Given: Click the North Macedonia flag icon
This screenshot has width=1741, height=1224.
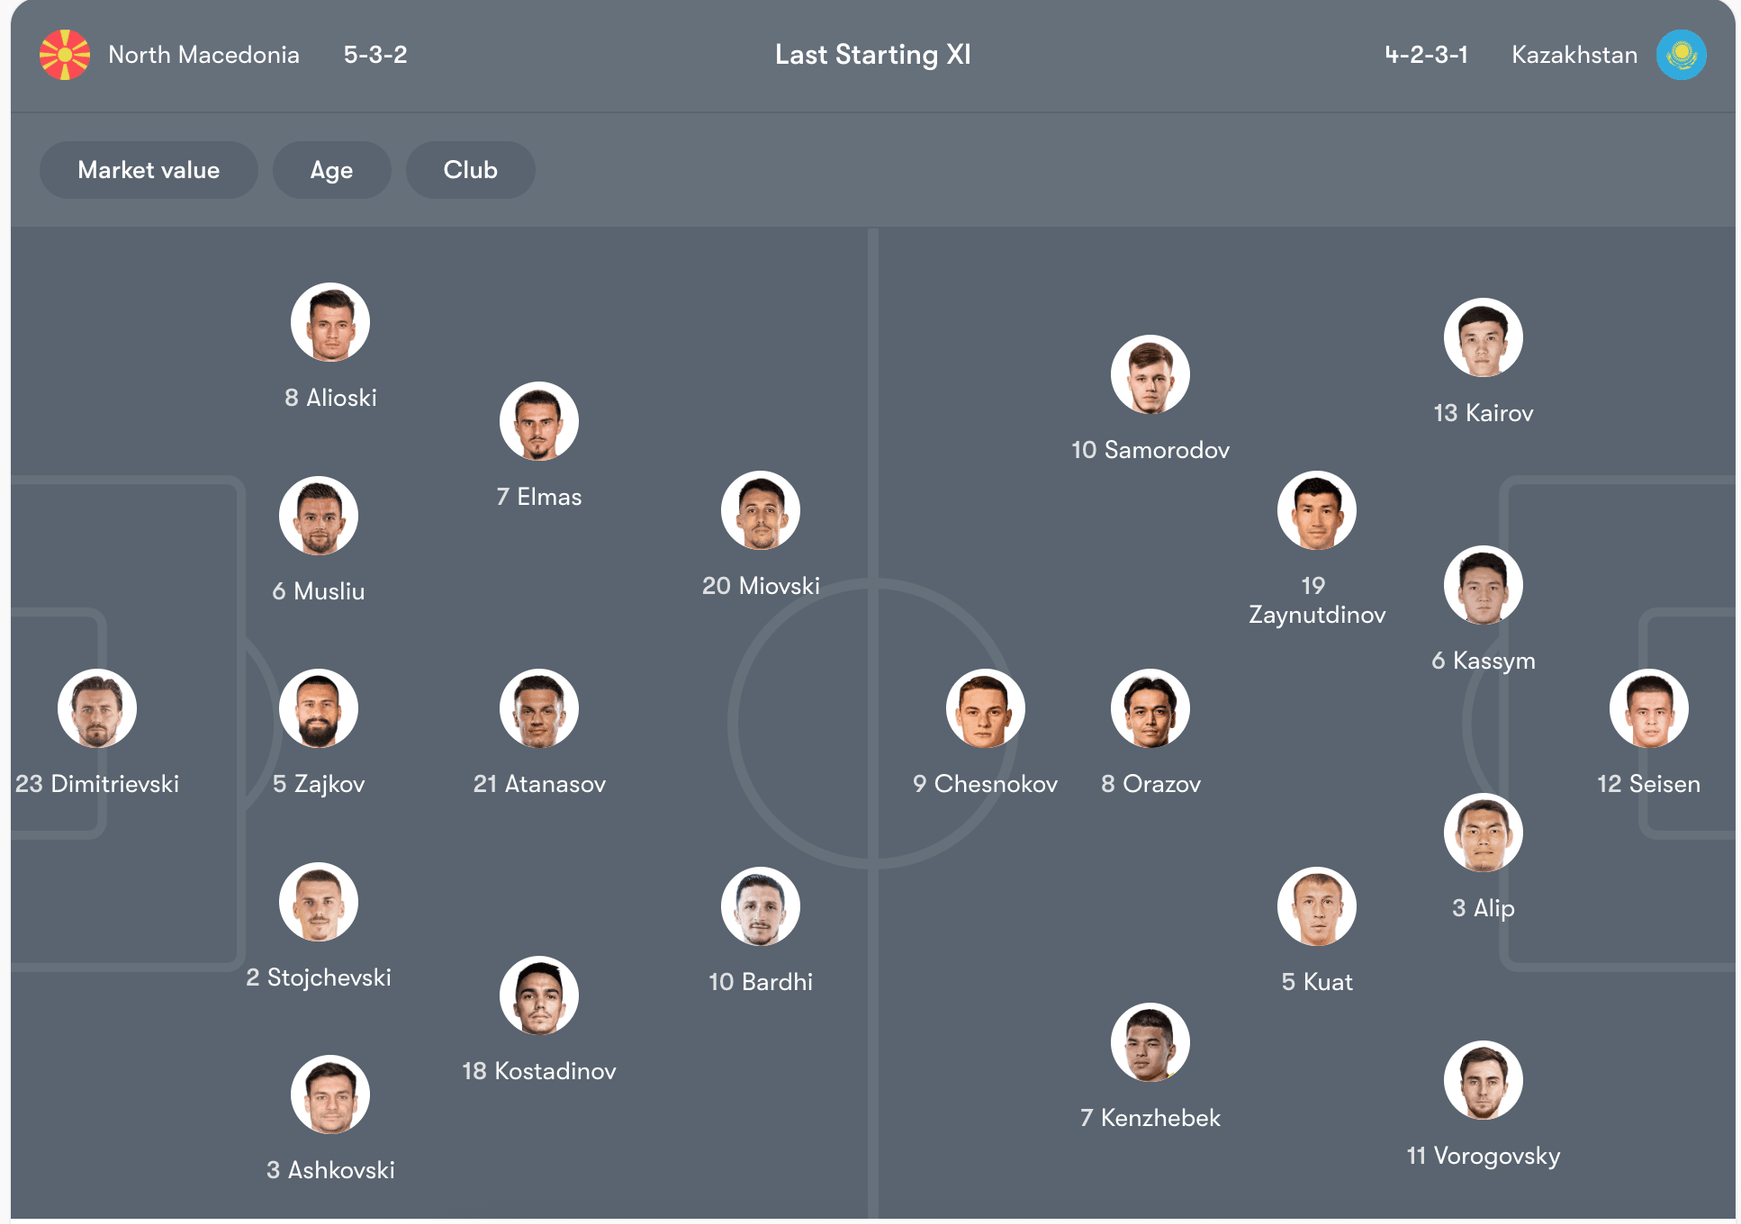Looking at the screenshot, I should pyautogui.click(x=65, y=55).
